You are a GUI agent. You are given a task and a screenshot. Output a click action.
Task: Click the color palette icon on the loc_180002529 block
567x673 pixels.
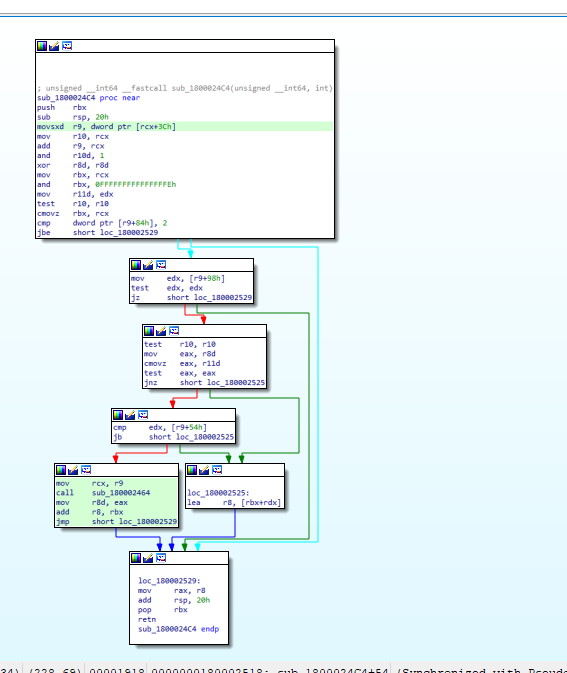pyautogui.click(x=136, y=558)
